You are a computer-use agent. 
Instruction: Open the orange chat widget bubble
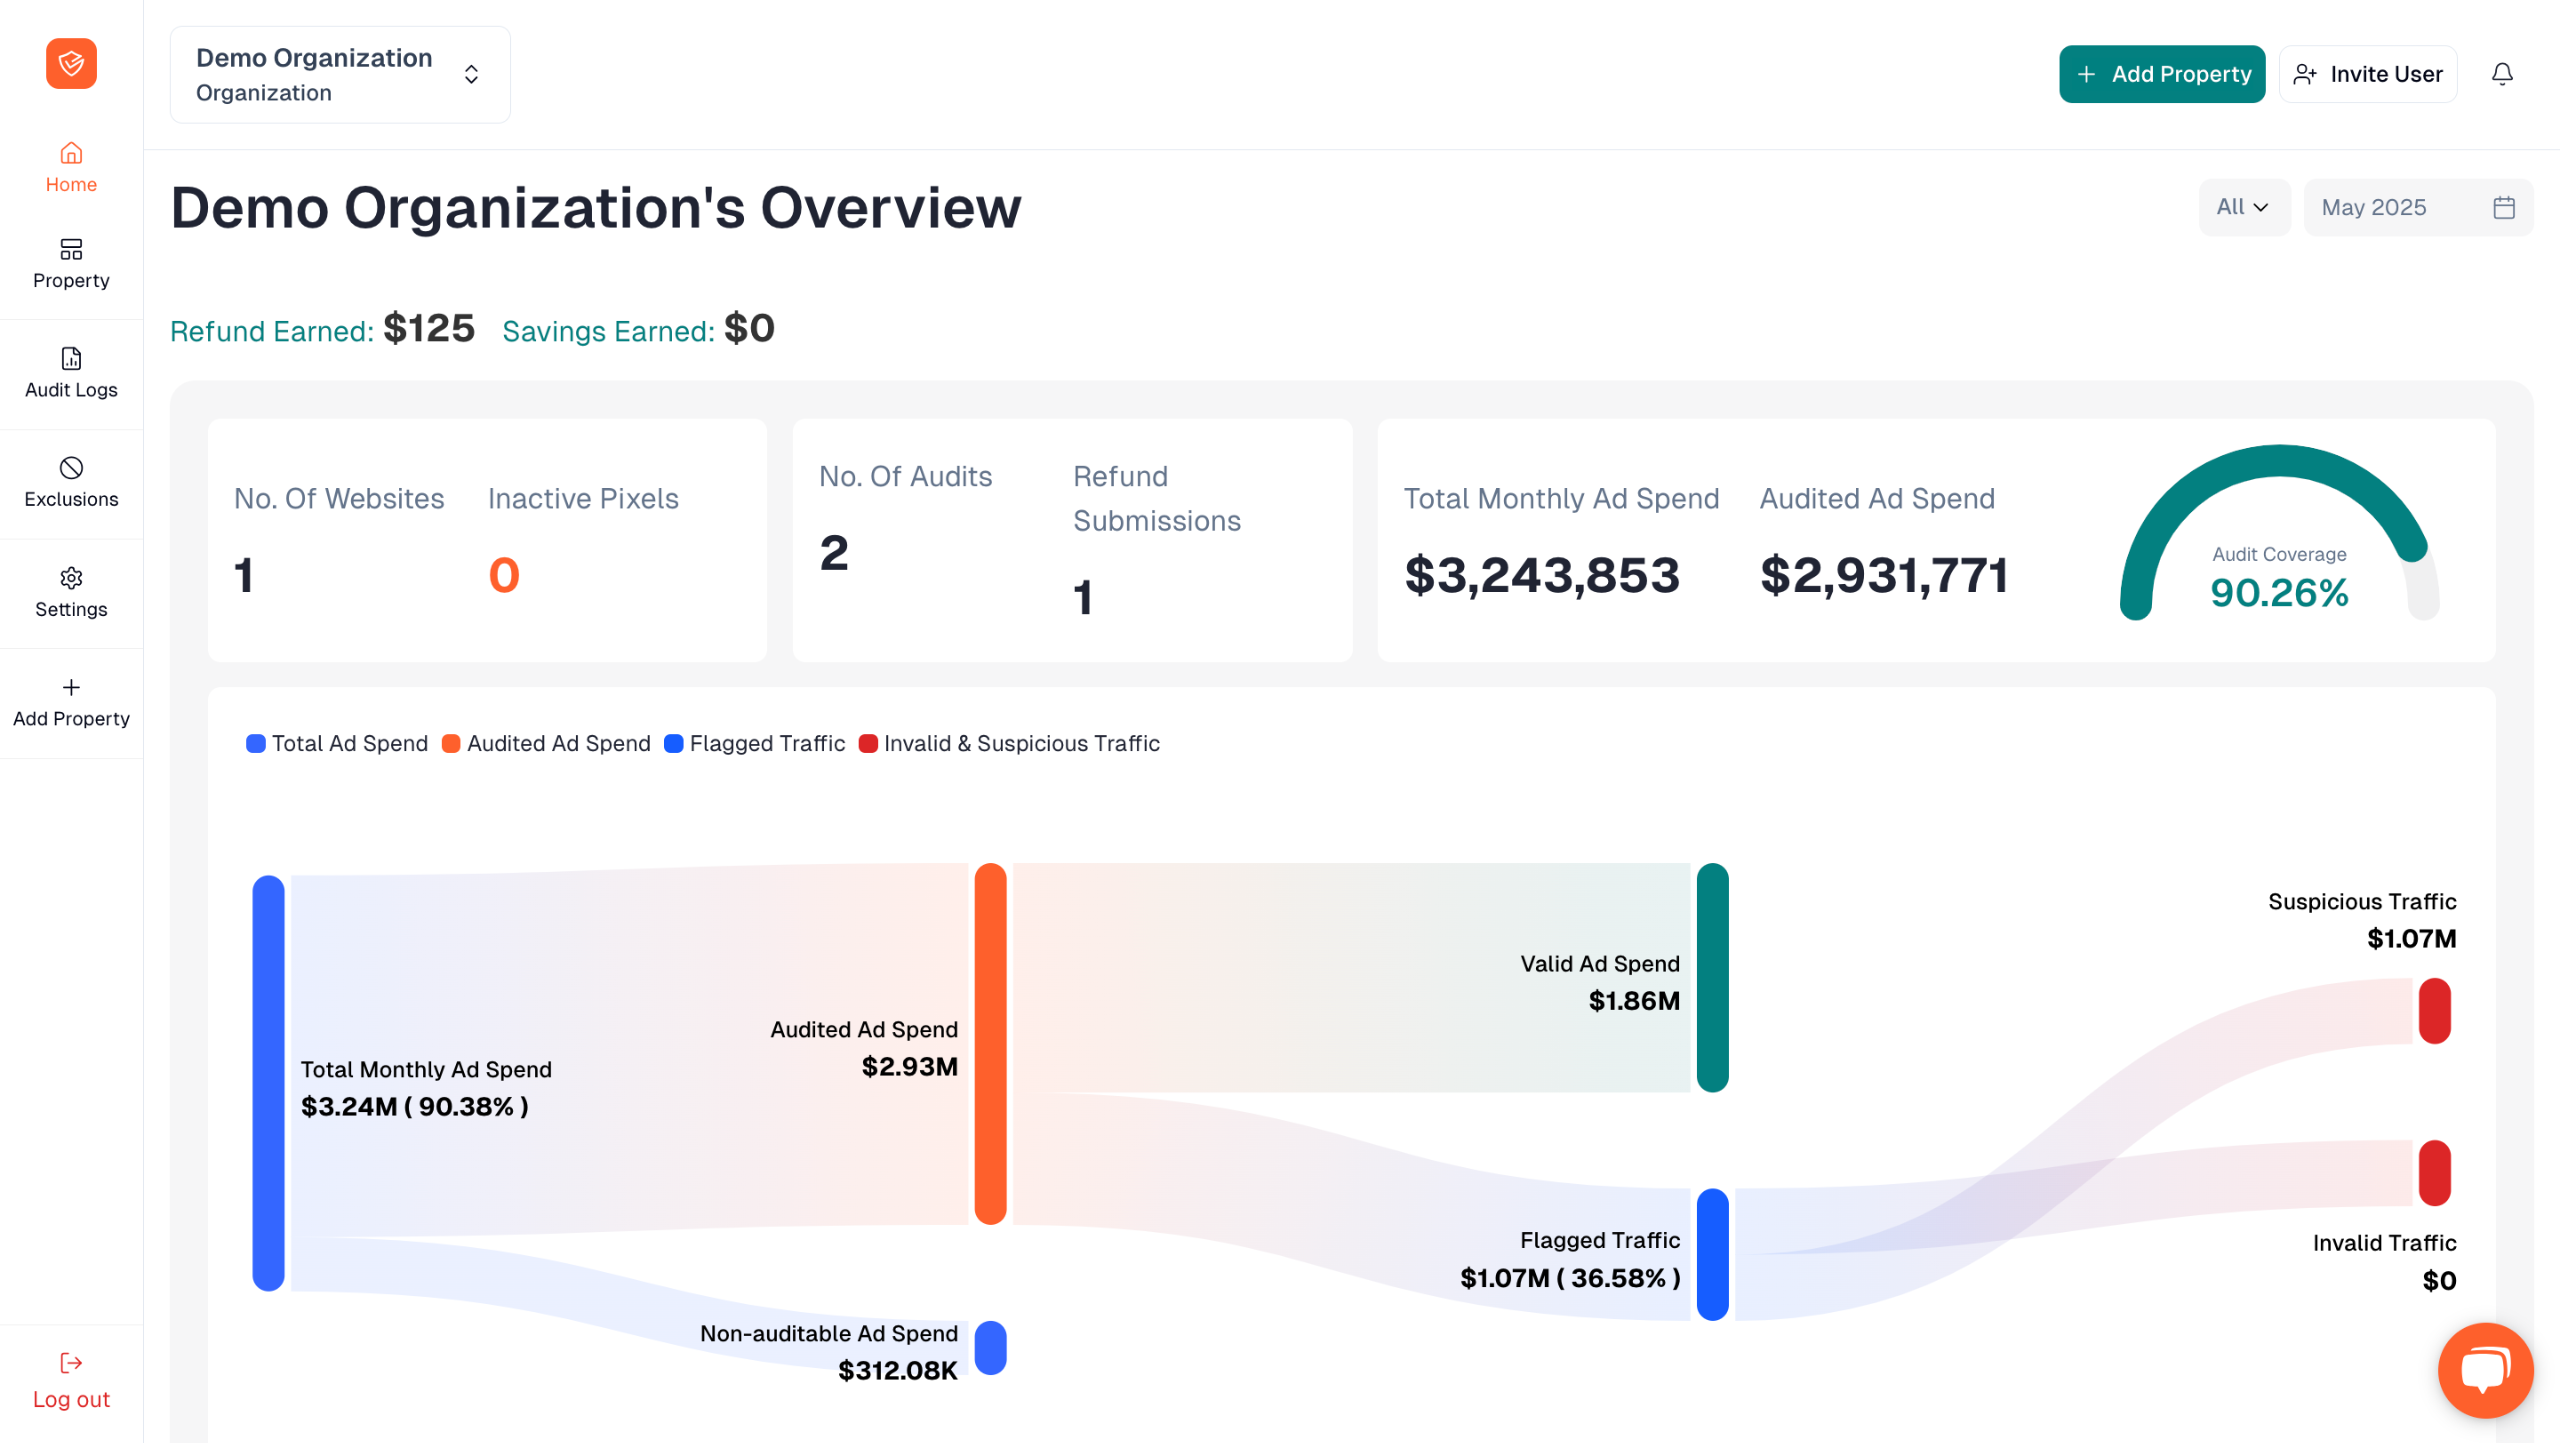click(x=2484, y=1369)
